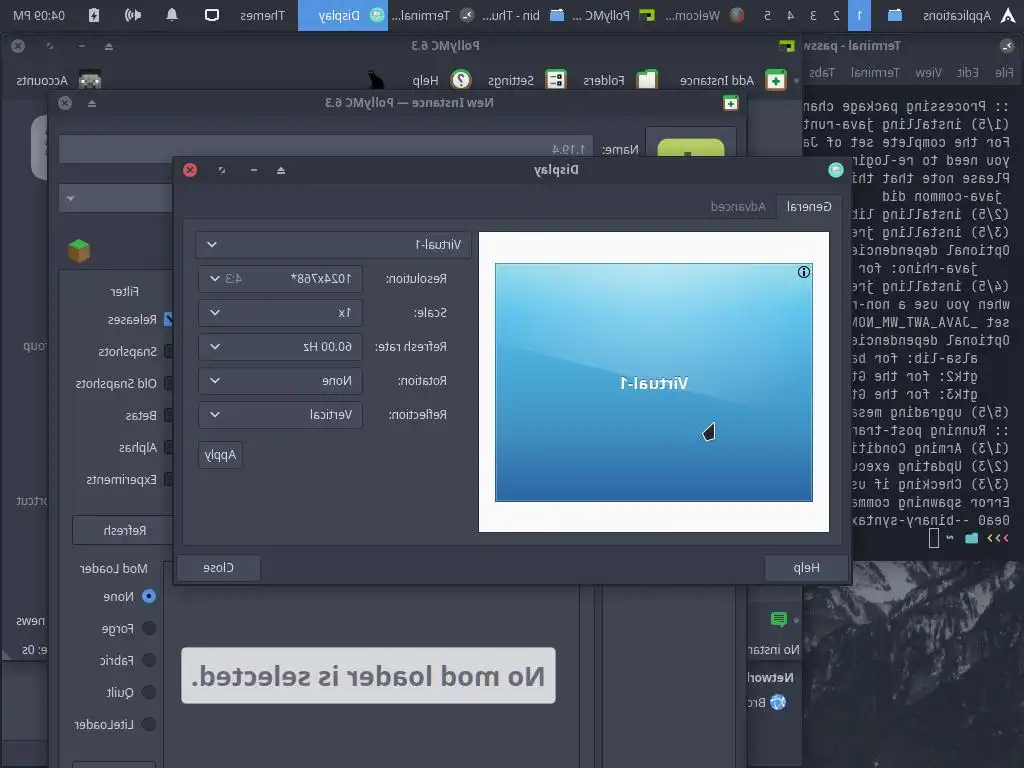
Task: Select the Fabric mod loader radio button
Action: coord(149,660)
